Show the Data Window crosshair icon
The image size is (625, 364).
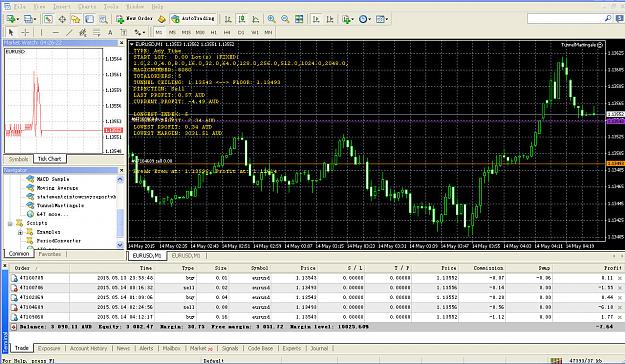pyautogui.click(x=62, y=19)
